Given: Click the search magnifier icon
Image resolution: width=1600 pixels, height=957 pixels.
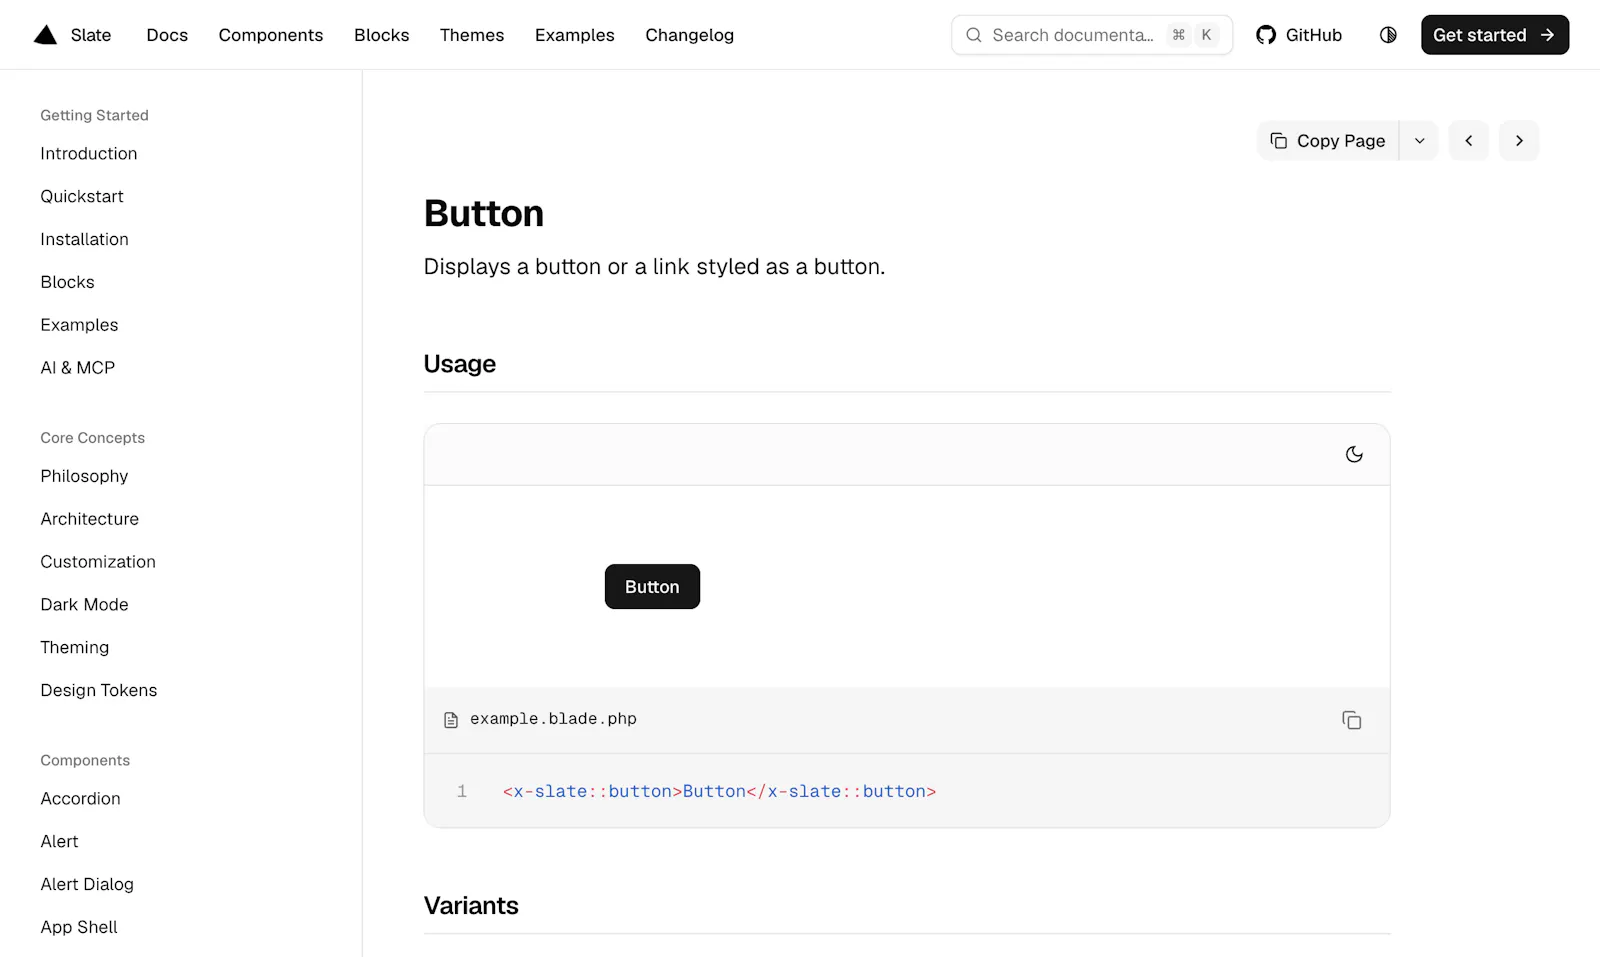Looking at the screenshot, I should tap(973, 35).
